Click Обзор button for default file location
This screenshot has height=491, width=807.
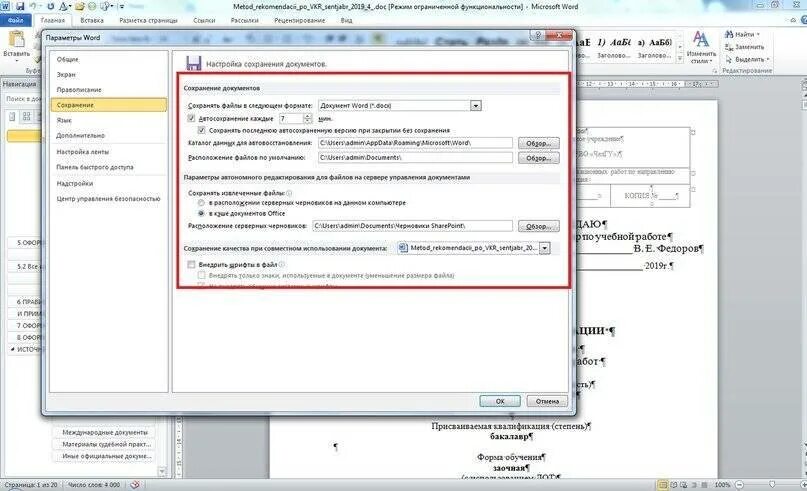[x=538, y=158]
